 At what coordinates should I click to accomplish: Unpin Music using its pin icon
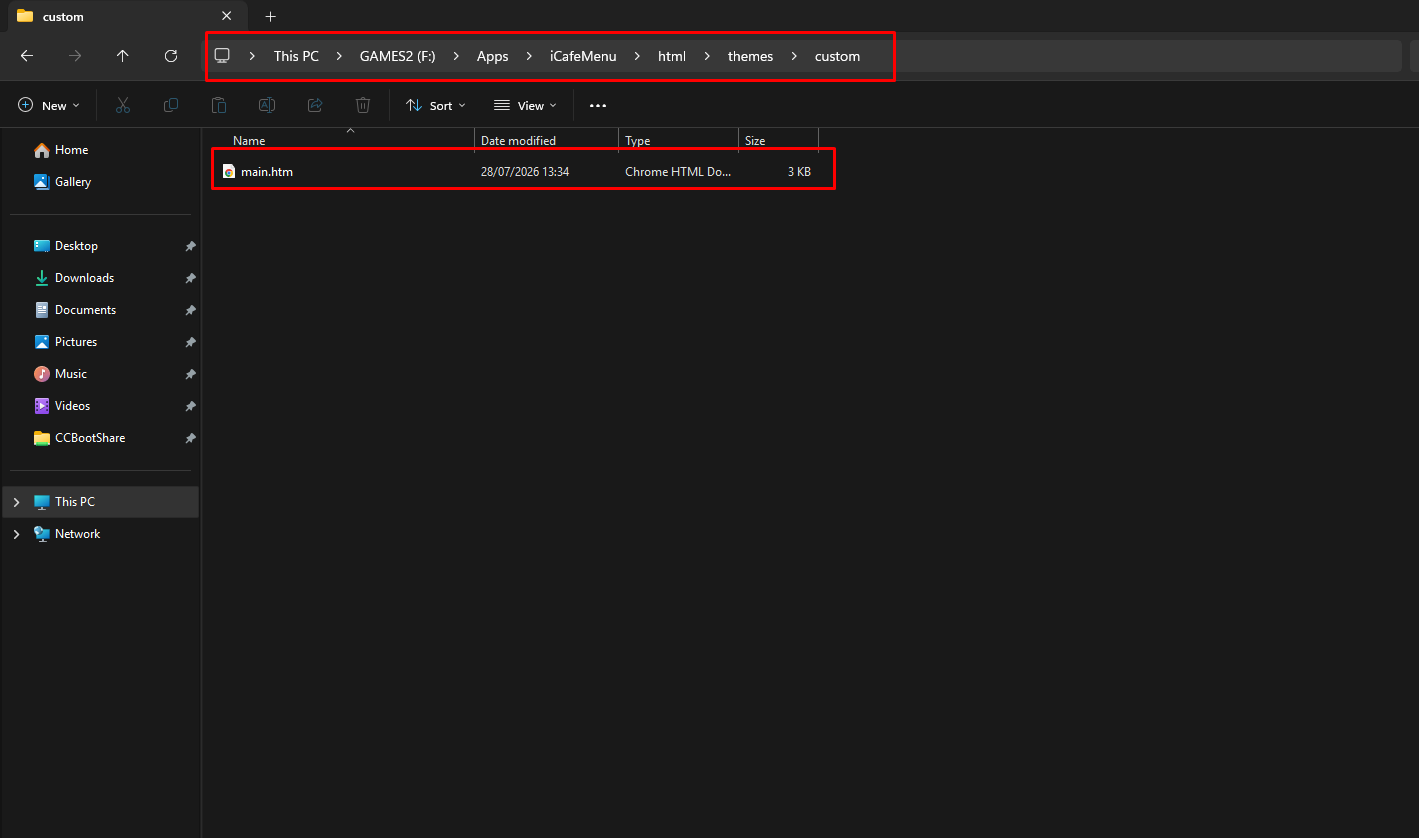[190, 374]
